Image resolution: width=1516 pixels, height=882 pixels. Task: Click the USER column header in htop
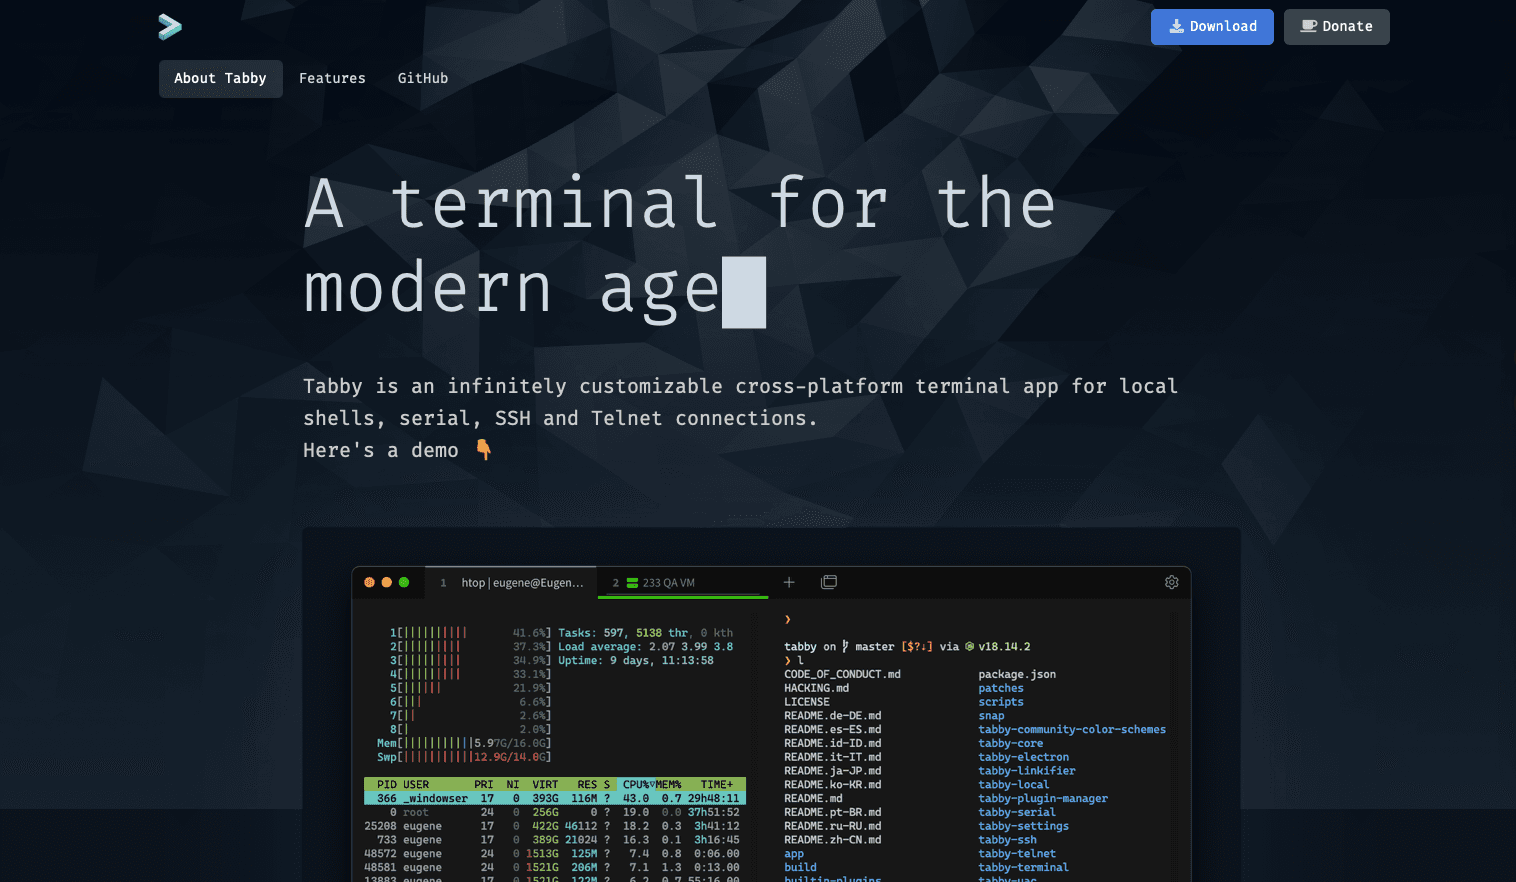pos(416,785)
